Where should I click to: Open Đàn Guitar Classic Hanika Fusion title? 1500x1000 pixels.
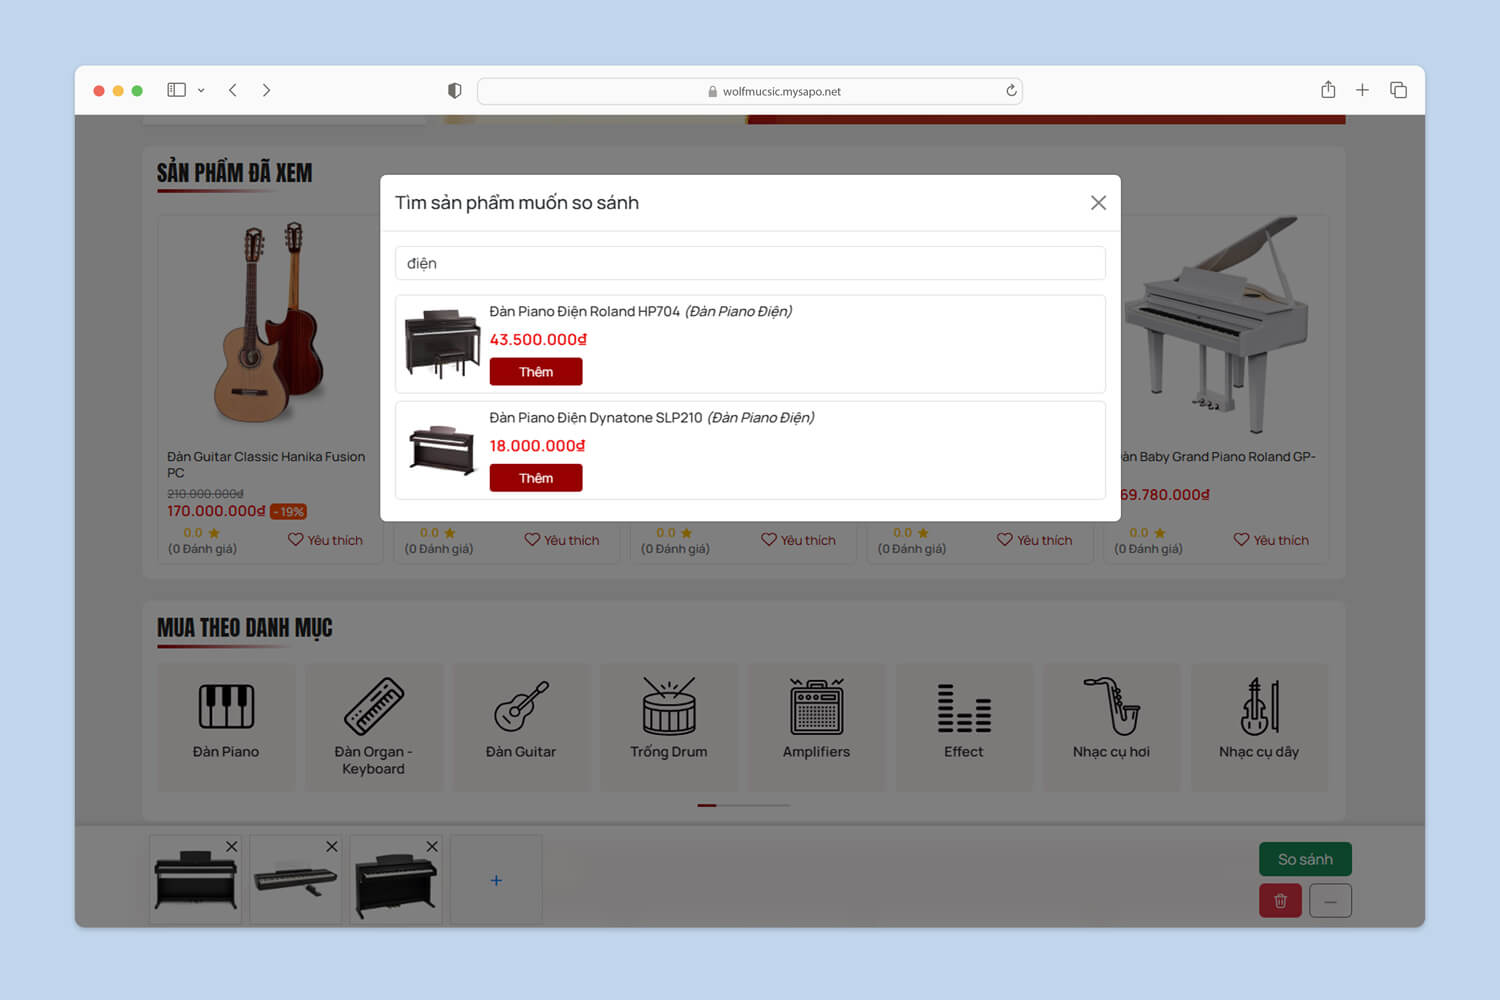(x=266, y=464)
